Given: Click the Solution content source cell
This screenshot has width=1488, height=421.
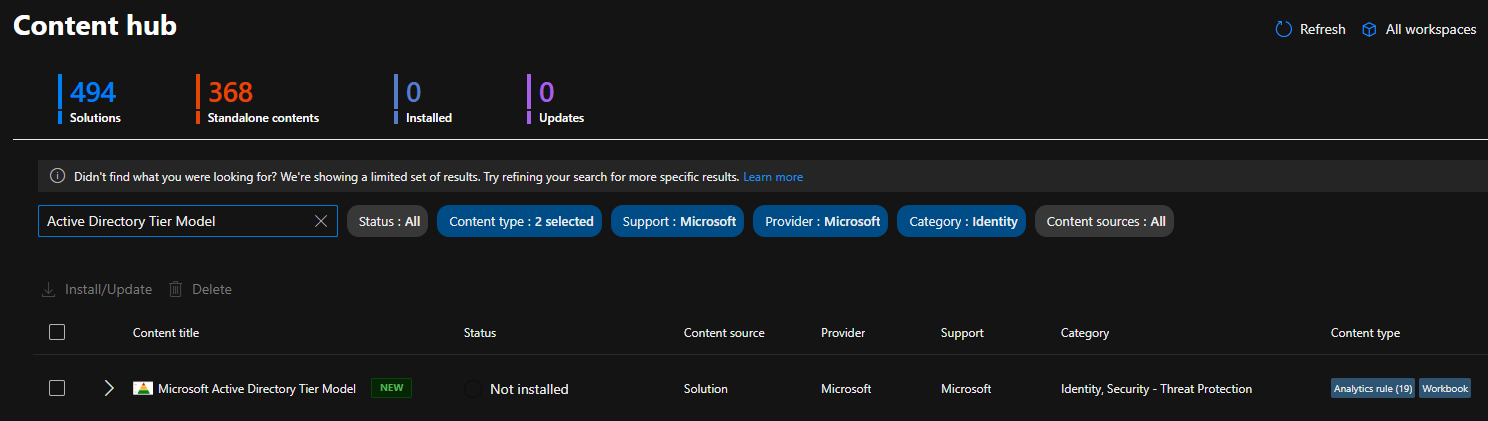Looking at the screenshot, I should coord(706,388).
